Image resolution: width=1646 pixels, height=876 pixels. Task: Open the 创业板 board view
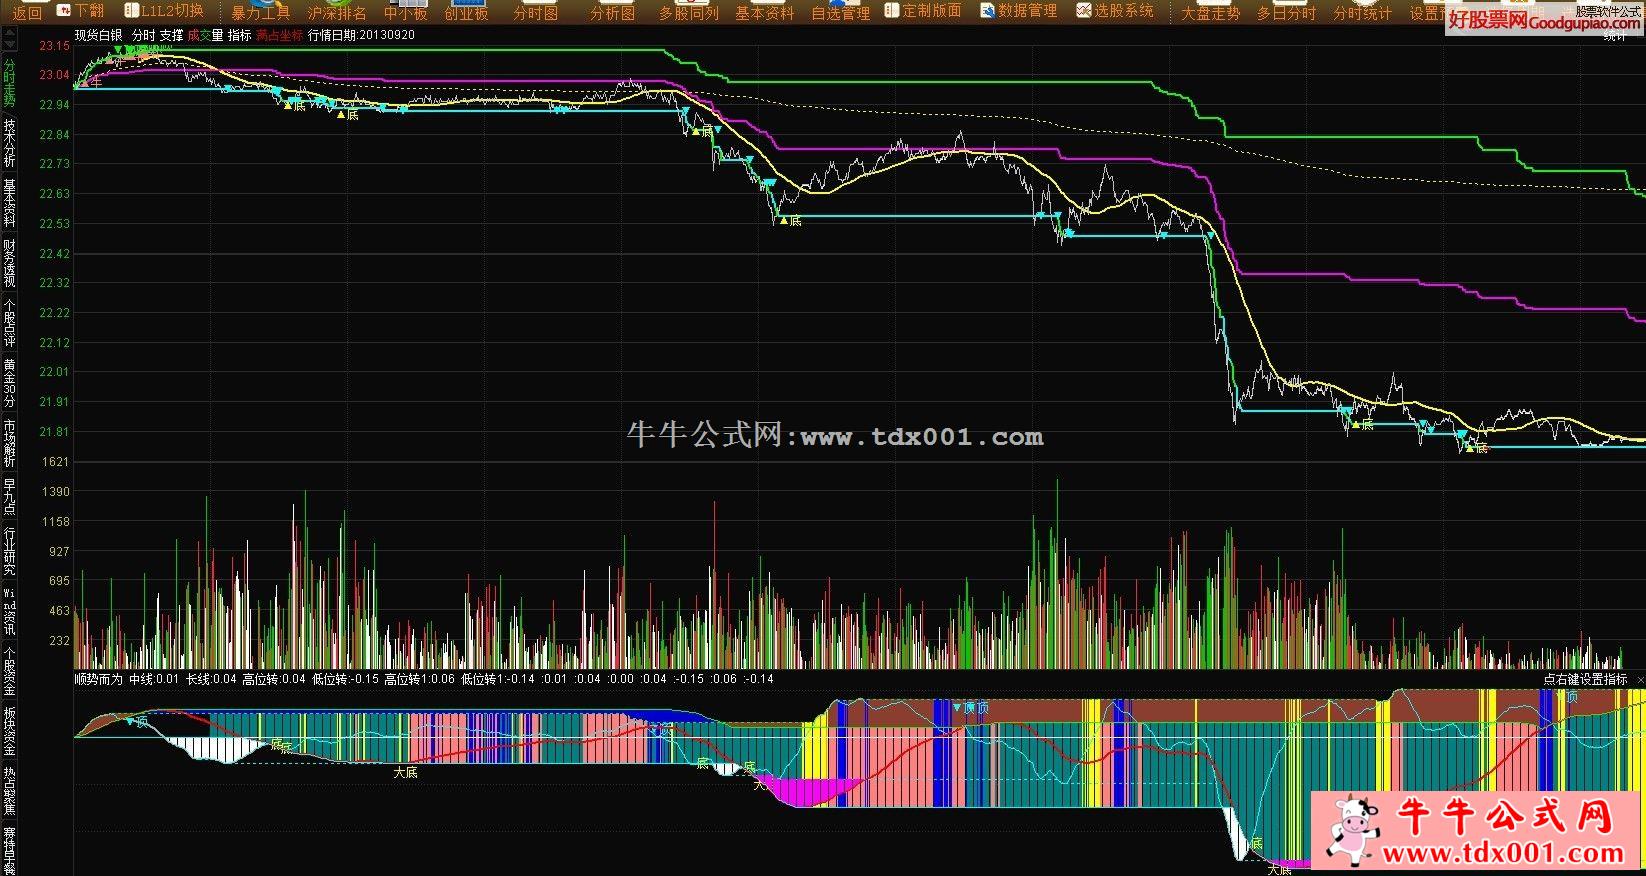click(x=466, y=13)
